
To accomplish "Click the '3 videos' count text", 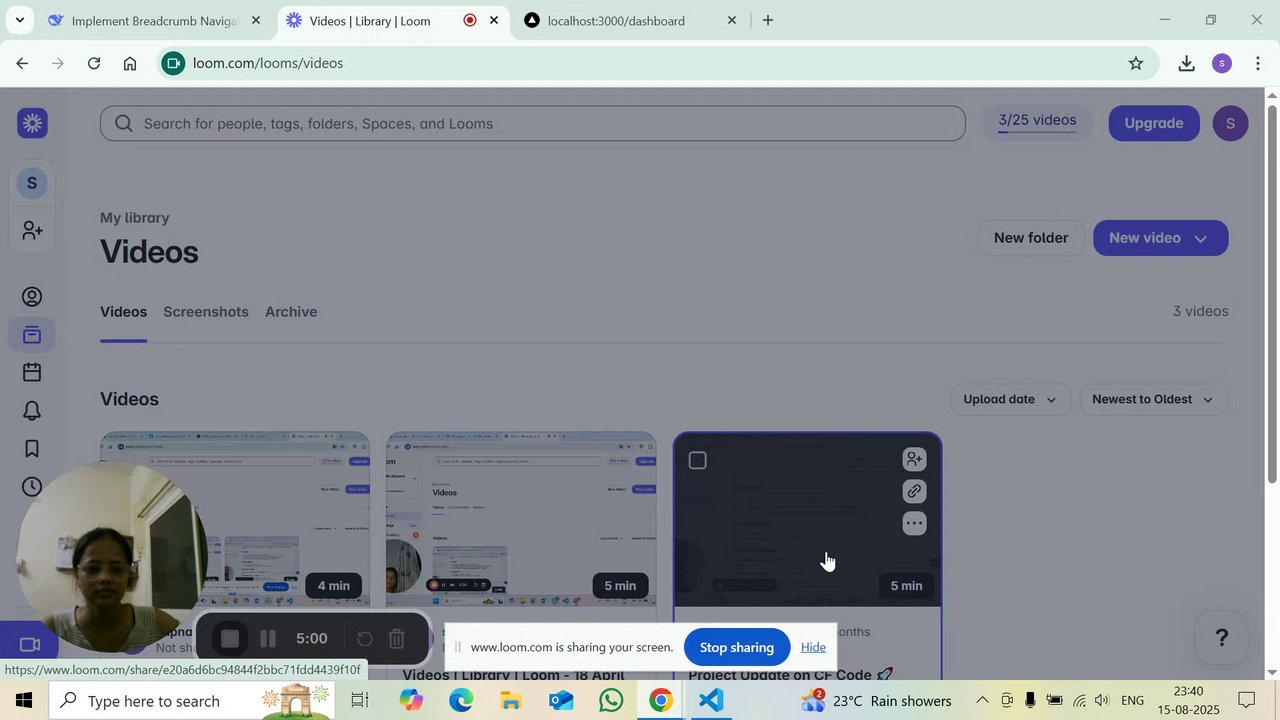I will click(x=1200, y=311).
